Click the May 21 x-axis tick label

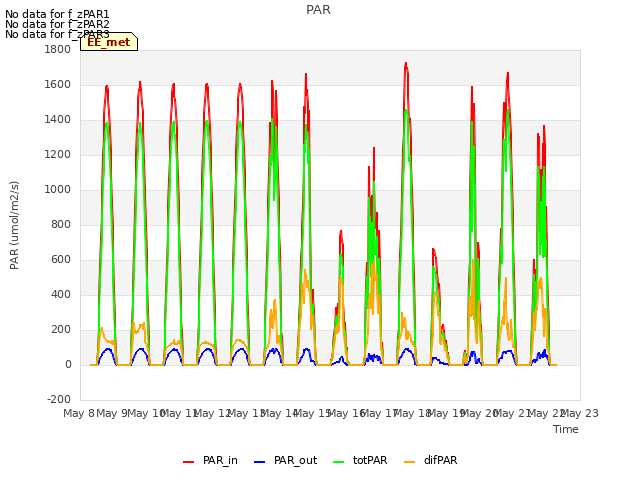coord(512,413)
